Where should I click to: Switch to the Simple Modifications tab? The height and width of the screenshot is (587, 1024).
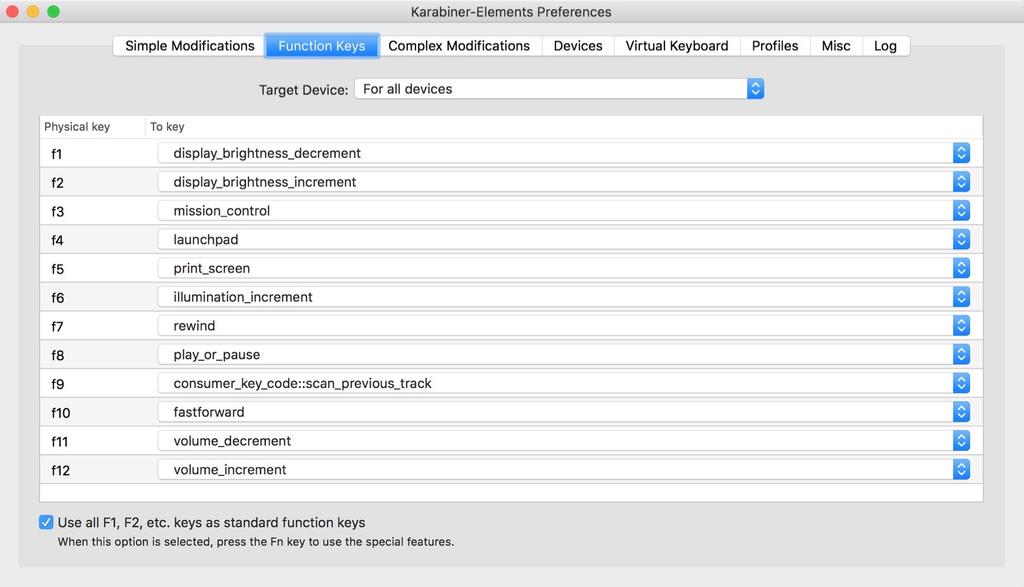tap(189, 46)
